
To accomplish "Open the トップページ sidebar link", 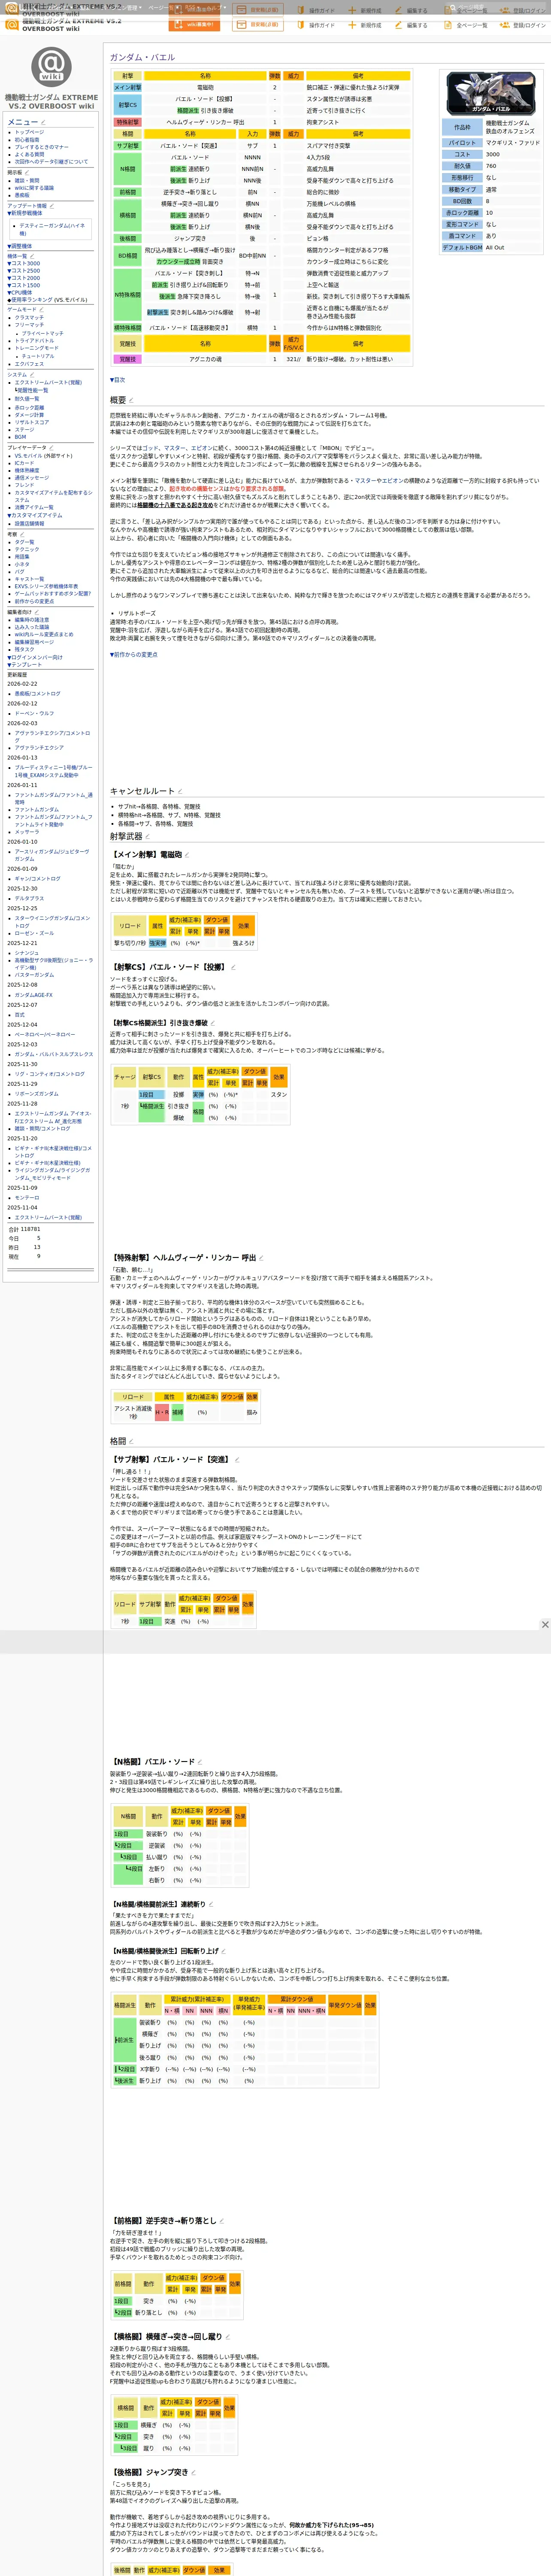I will [29, 132].
